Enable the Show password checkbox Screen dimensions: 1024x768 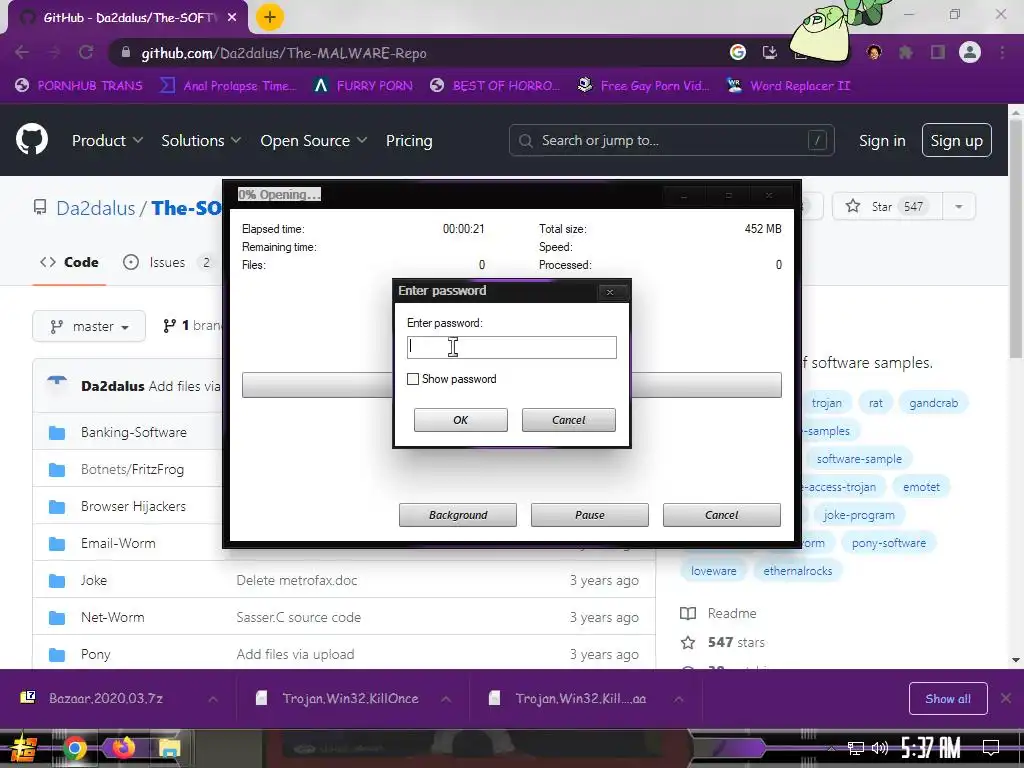pos(413,379)
